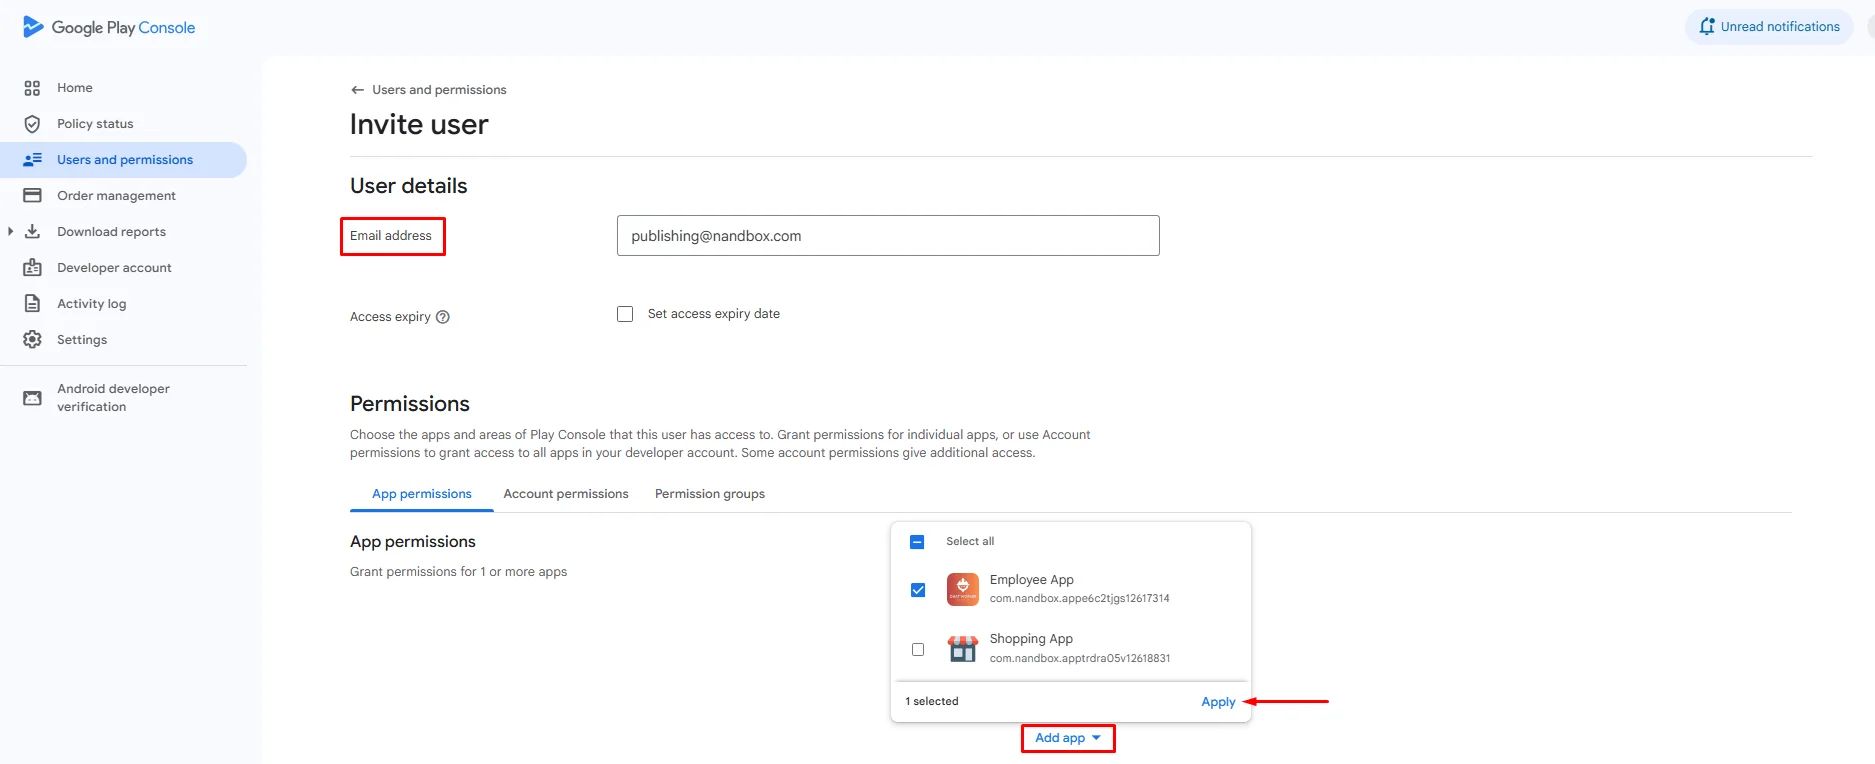Viewport: 1875px width, 764px height.
Task: Click the Activity log document icon
Action: (x=32, y=304)
